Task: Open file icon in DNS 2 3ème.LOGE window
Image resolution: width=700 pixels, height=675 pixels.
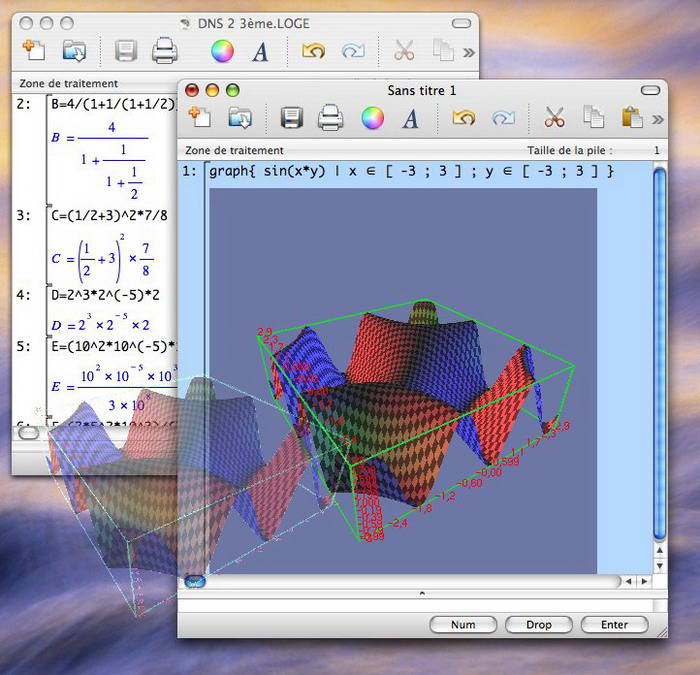Action: 74,51
